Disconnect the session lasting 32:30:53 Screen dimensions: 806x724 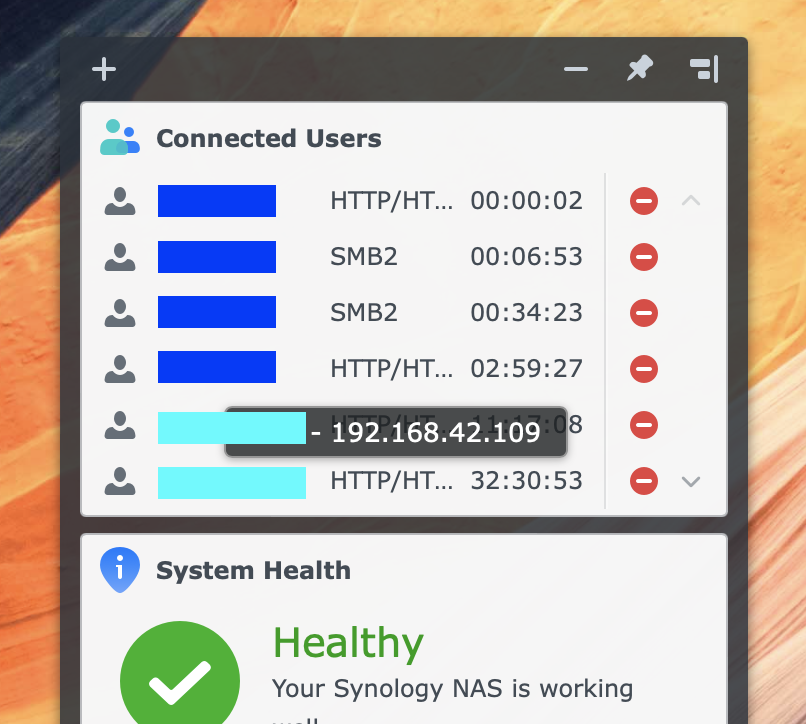pos(643,481)
